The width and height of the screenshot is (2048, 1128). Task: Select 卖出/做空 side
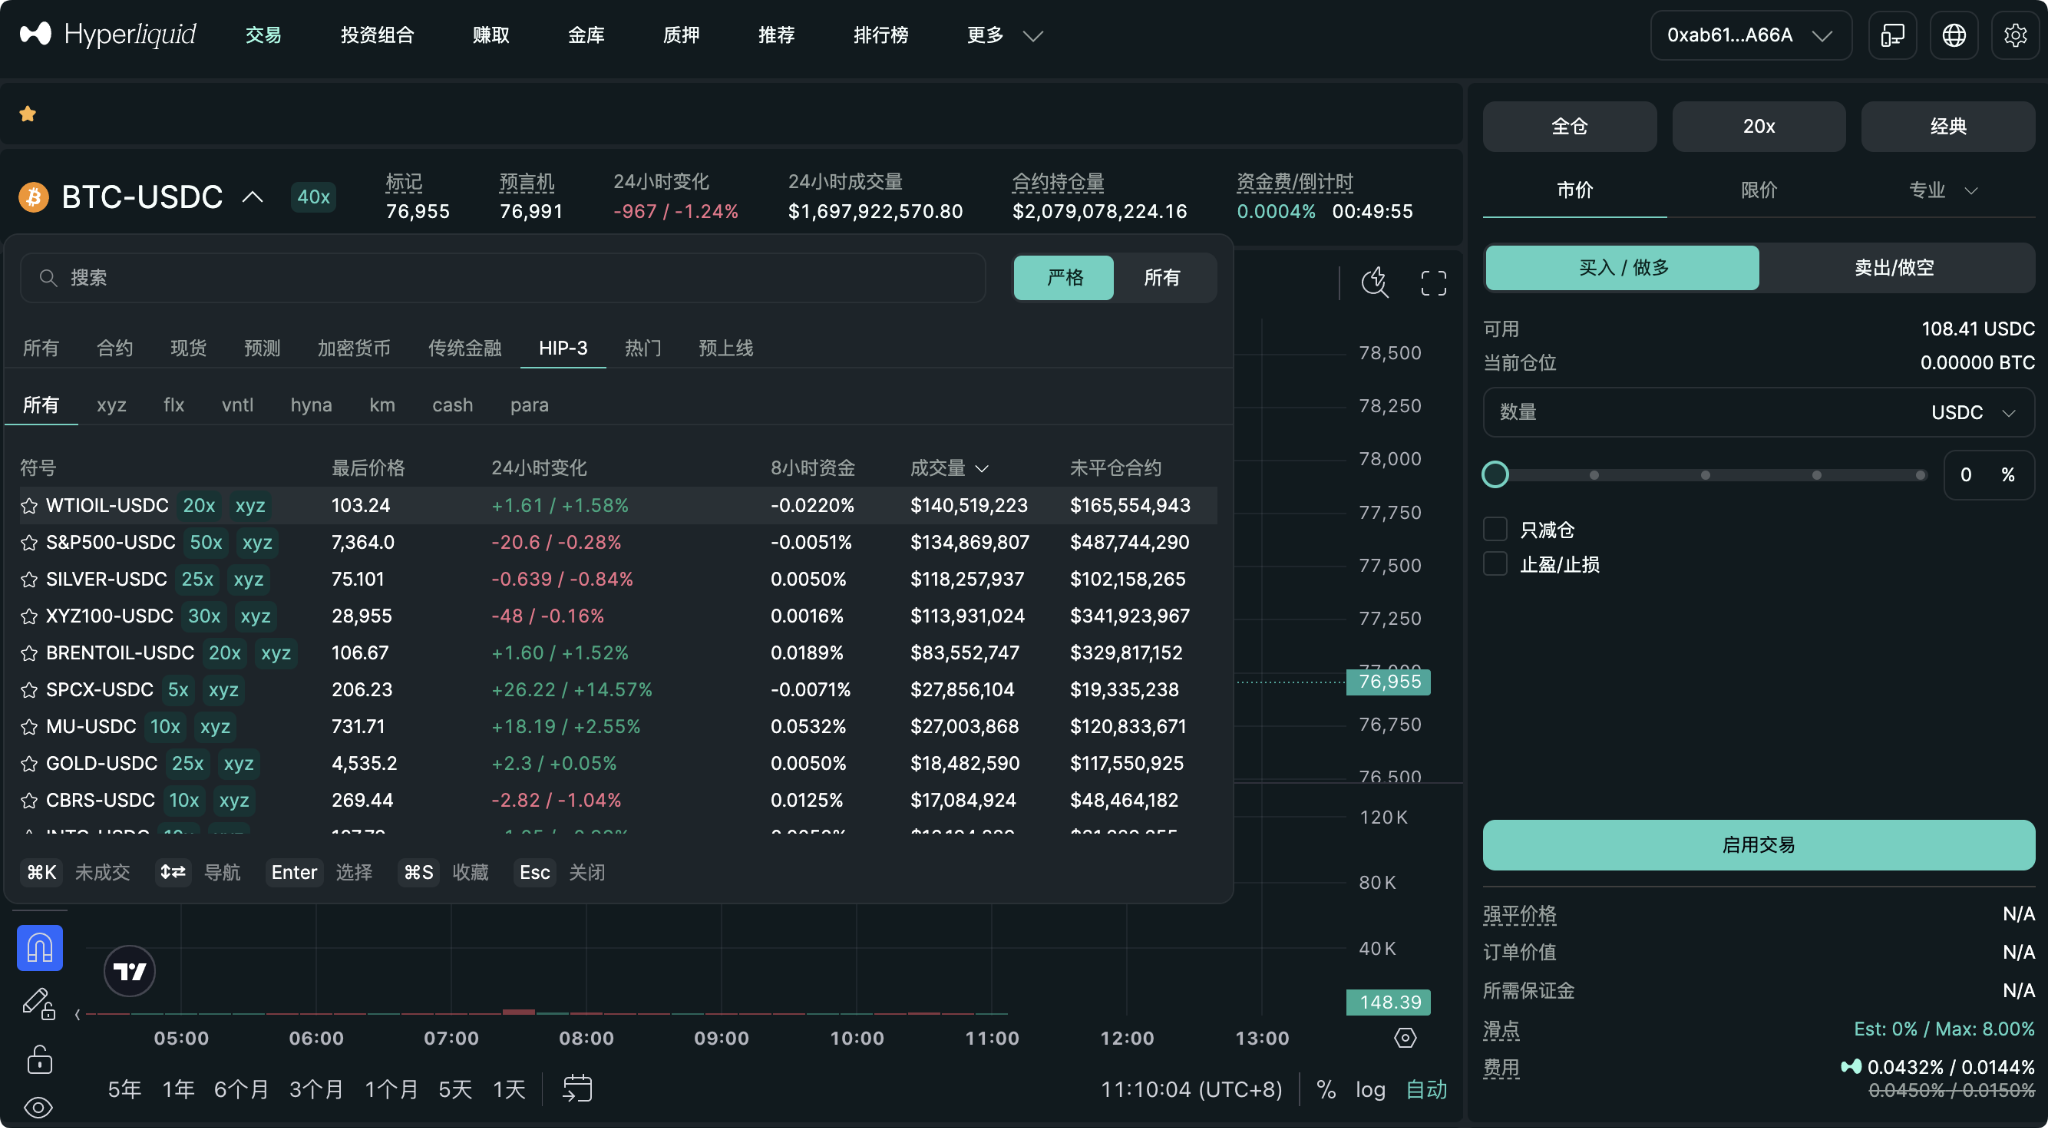click(1895, 268)
